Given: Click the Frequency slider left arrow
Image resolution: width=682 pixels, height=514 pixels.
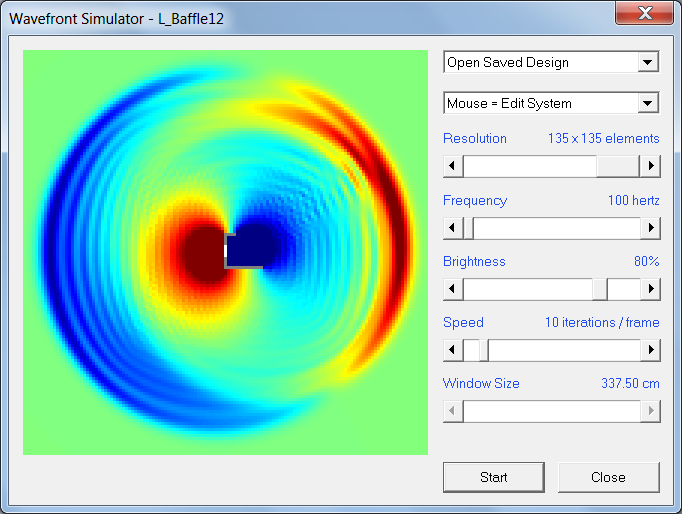Looking at the screenshot, I should 453,227.
